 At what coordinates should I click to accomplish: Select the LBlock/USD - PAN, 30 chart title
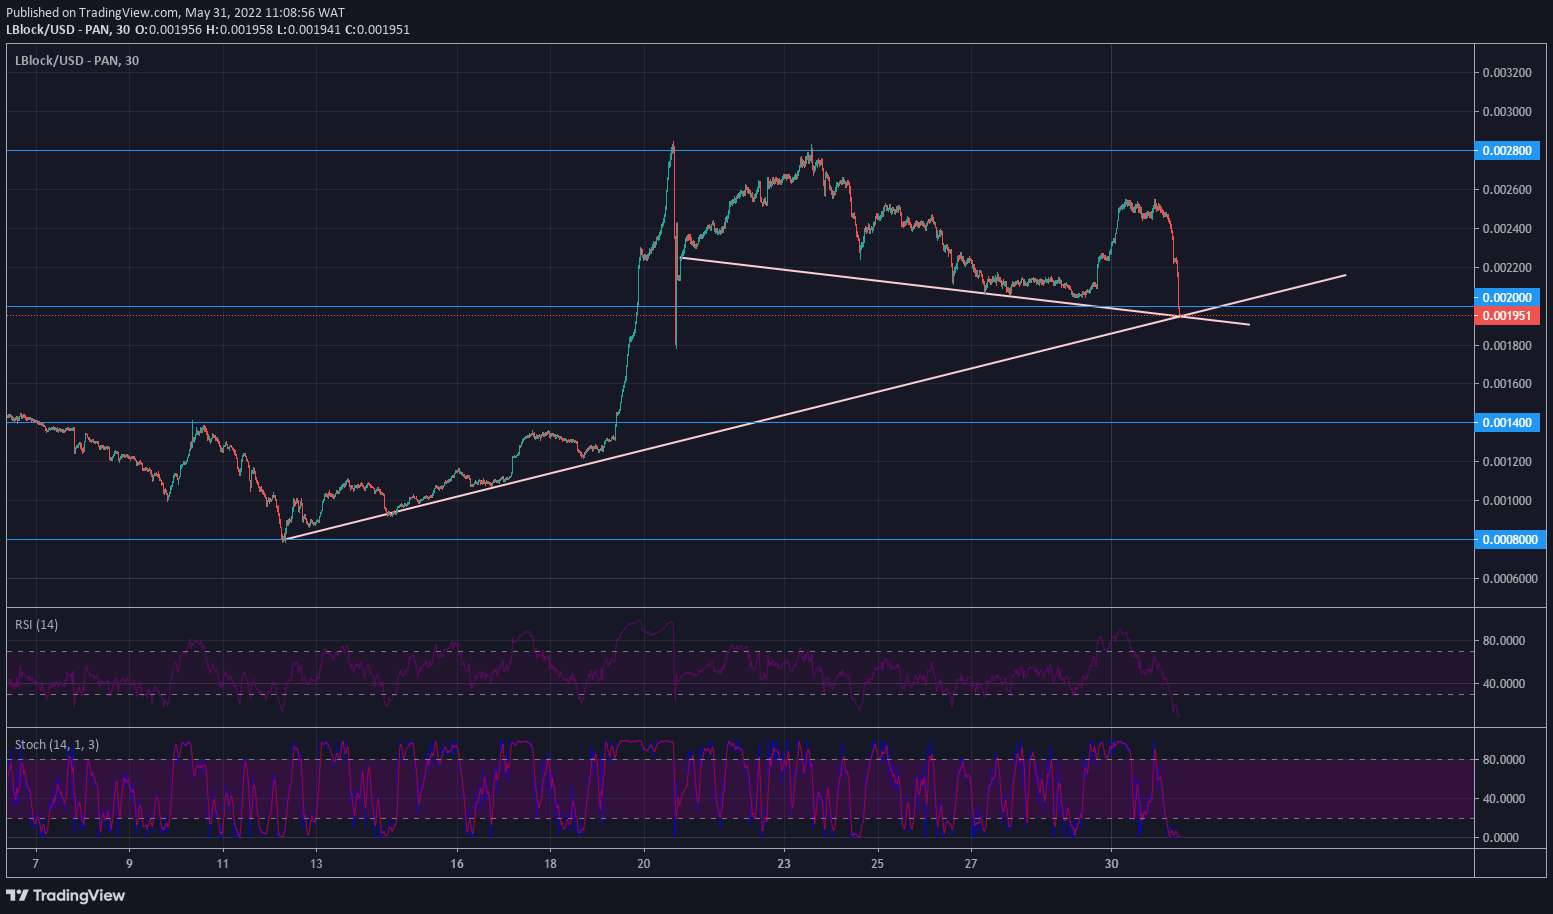click(x=77, y=61)
